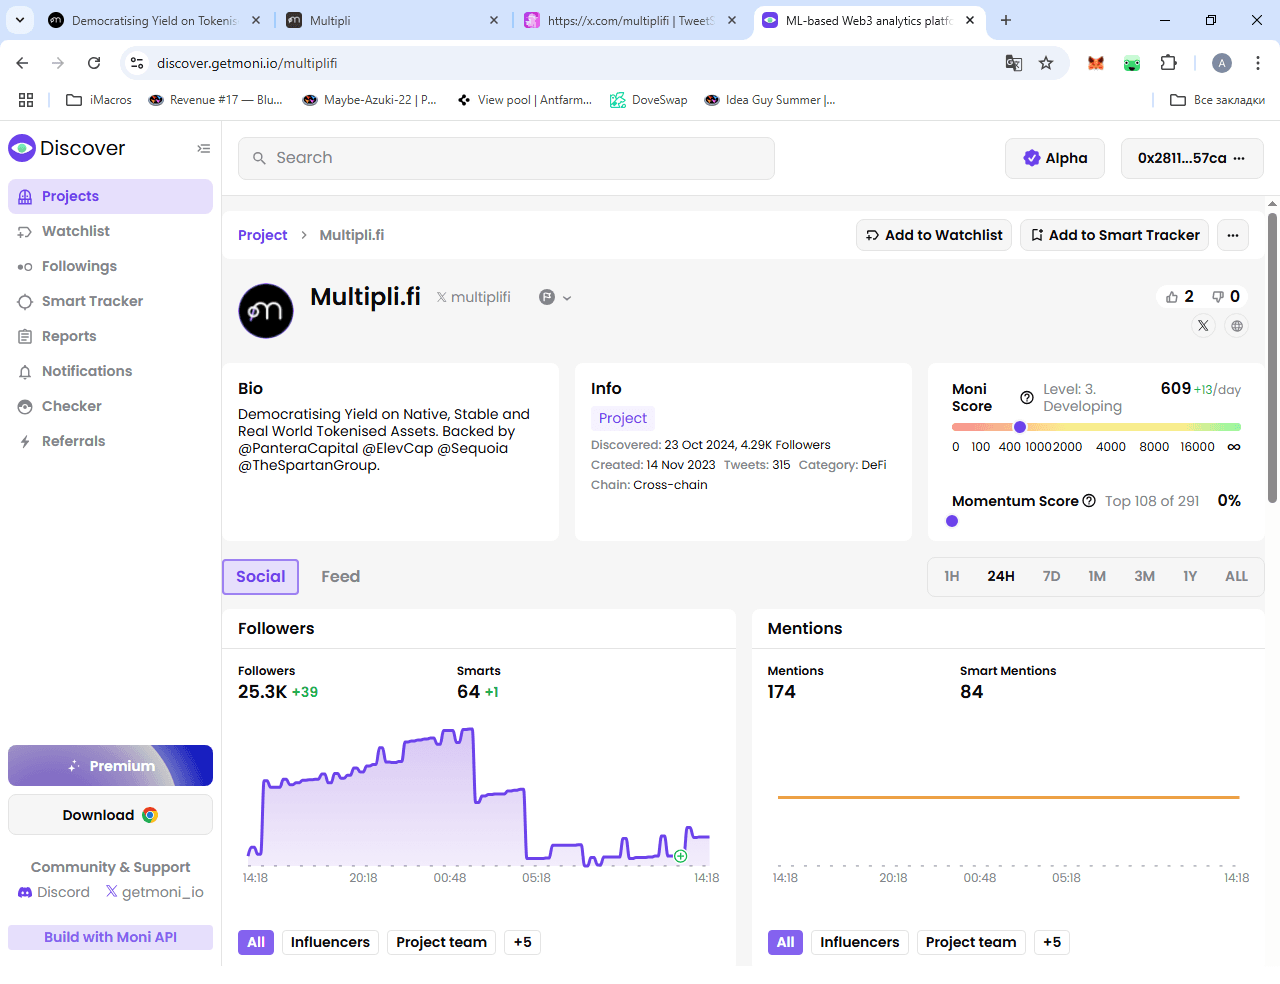
Task: Open the bookmarks apps grid icon
Action: pos(26,100)
